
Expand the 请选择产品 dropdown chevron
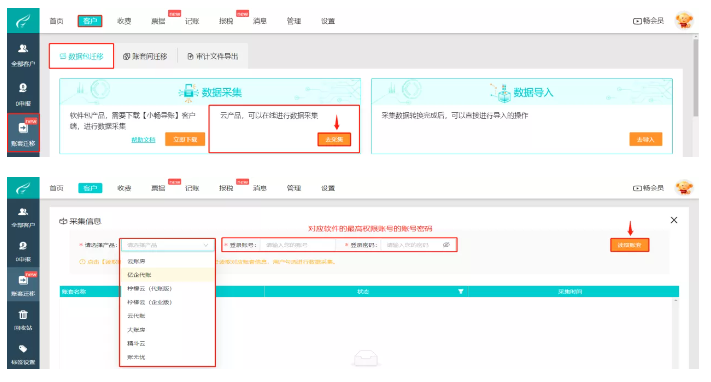pos(206,245)
